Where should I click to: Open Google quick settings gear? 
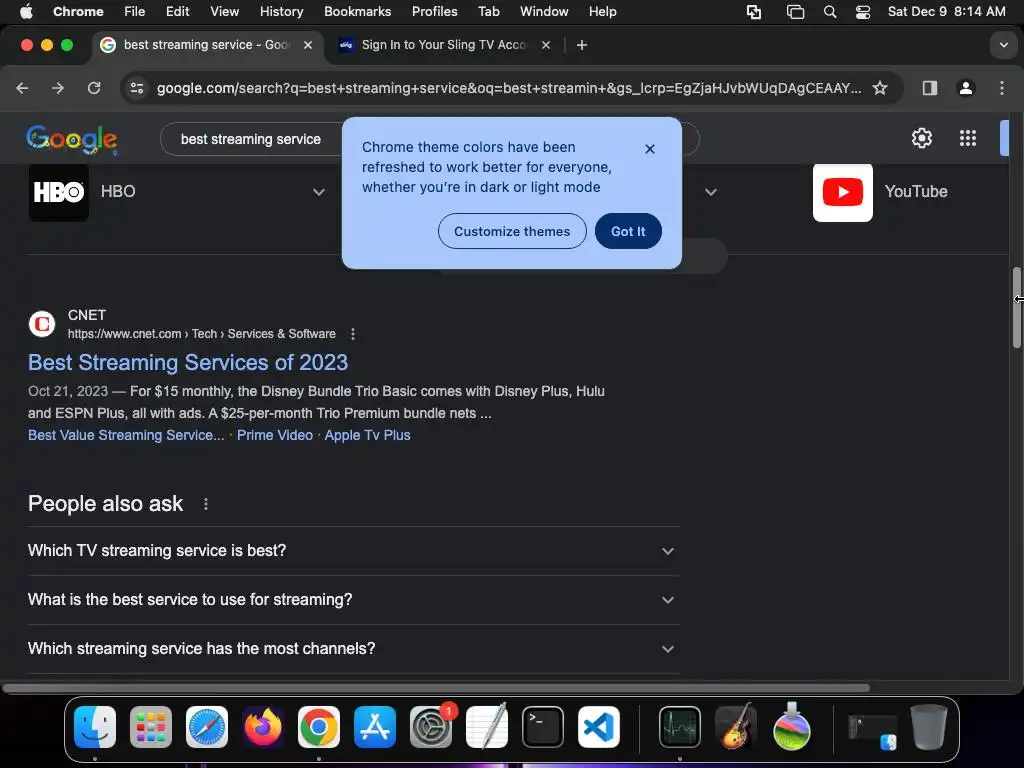[x=921, y=138]
